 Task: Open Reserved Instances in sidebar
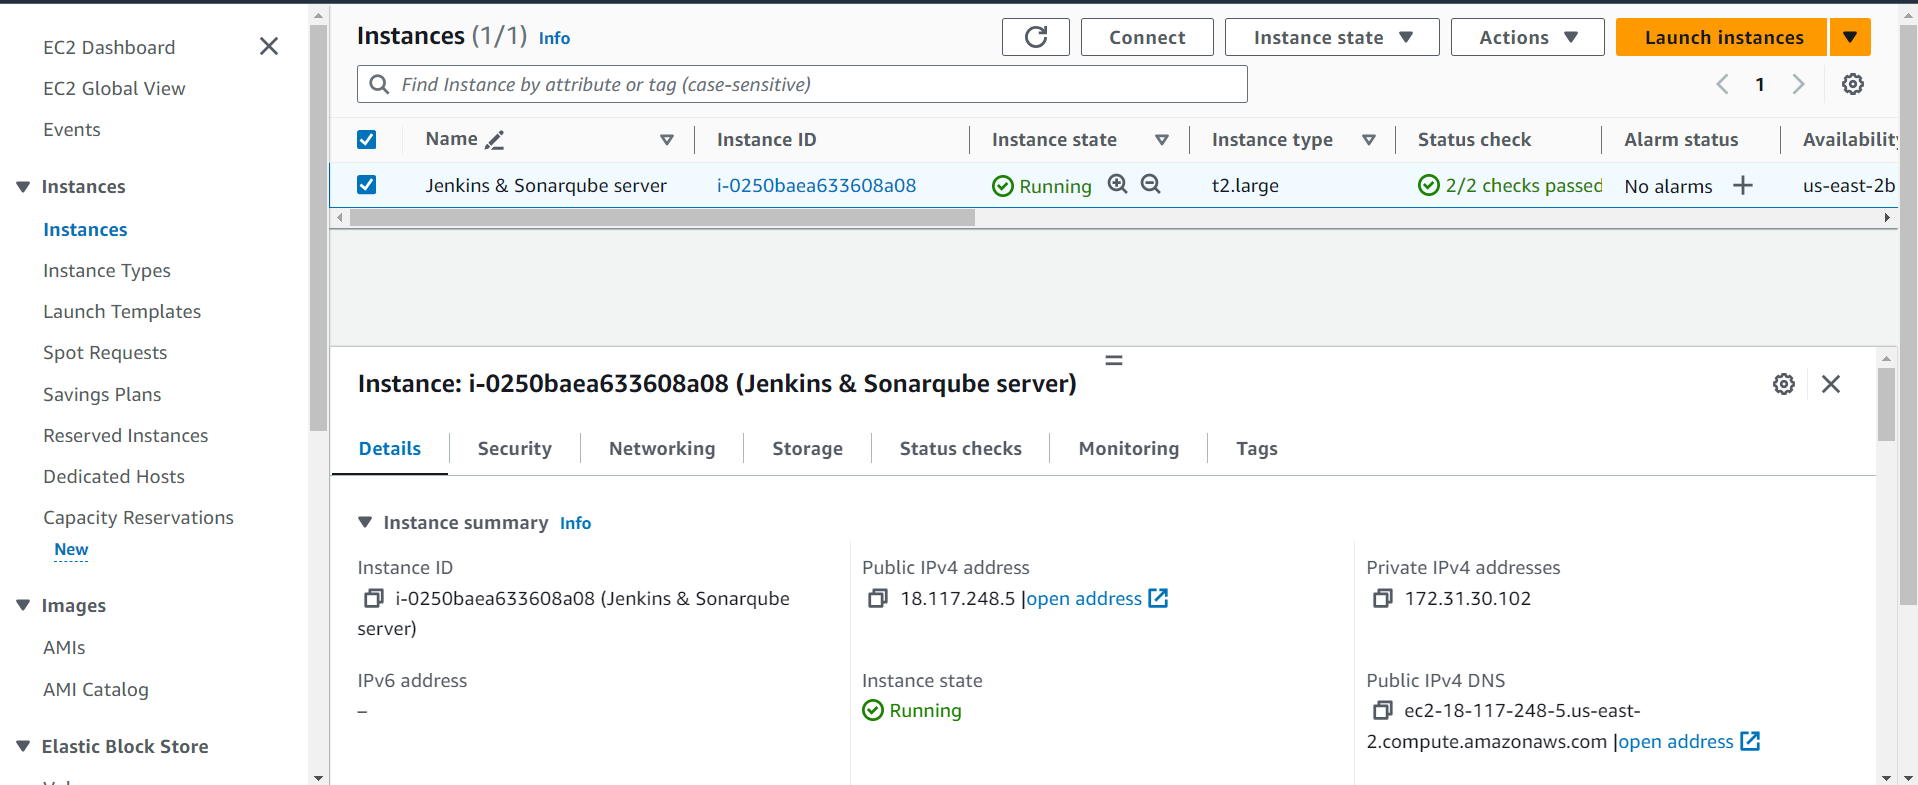(126, 435)
